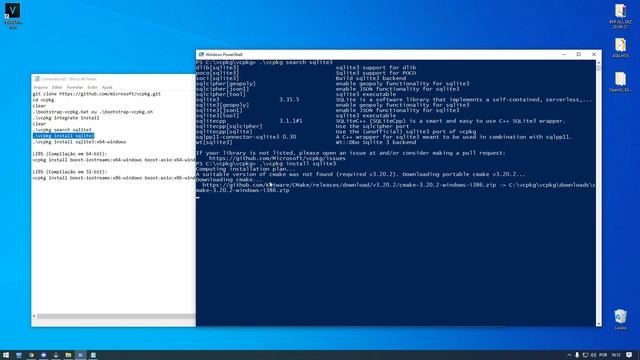The width and height of the screenshot is (640, 360).
Task: Click the Notepad title bar icon
Action: click(37, 79)
